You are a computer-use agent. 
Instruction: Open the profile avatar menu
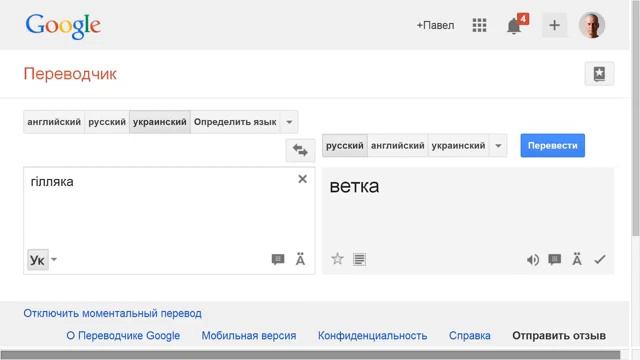pos(592,25)
